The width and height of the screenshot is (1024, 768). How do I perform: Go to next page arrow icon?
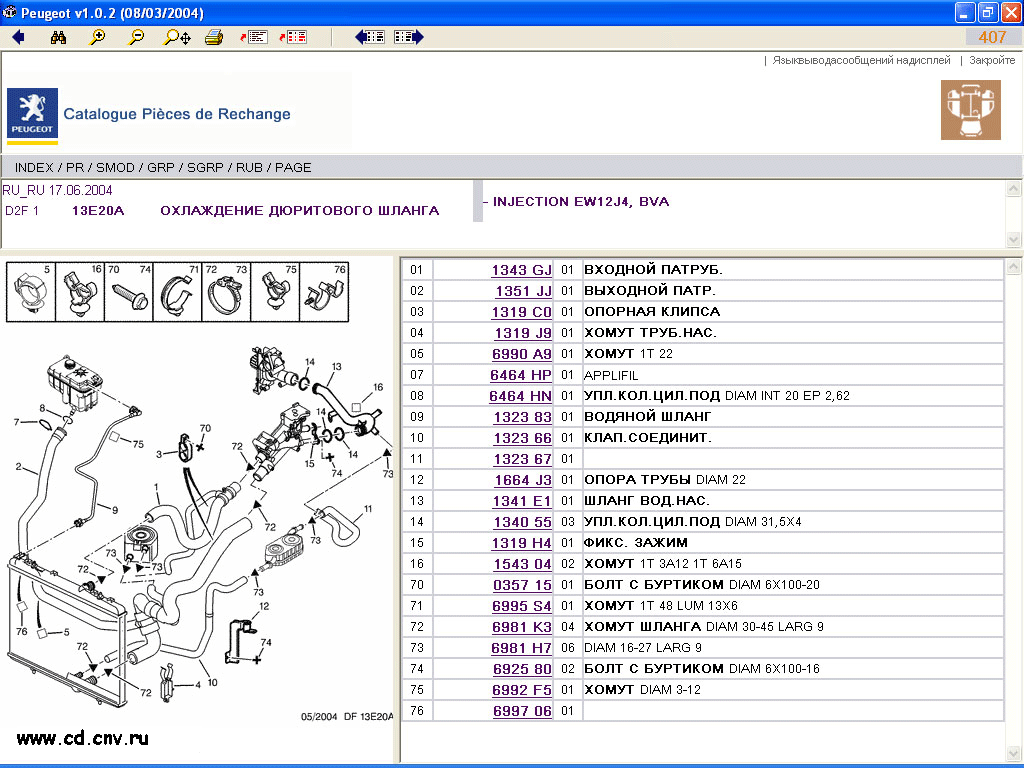point(409,37)
